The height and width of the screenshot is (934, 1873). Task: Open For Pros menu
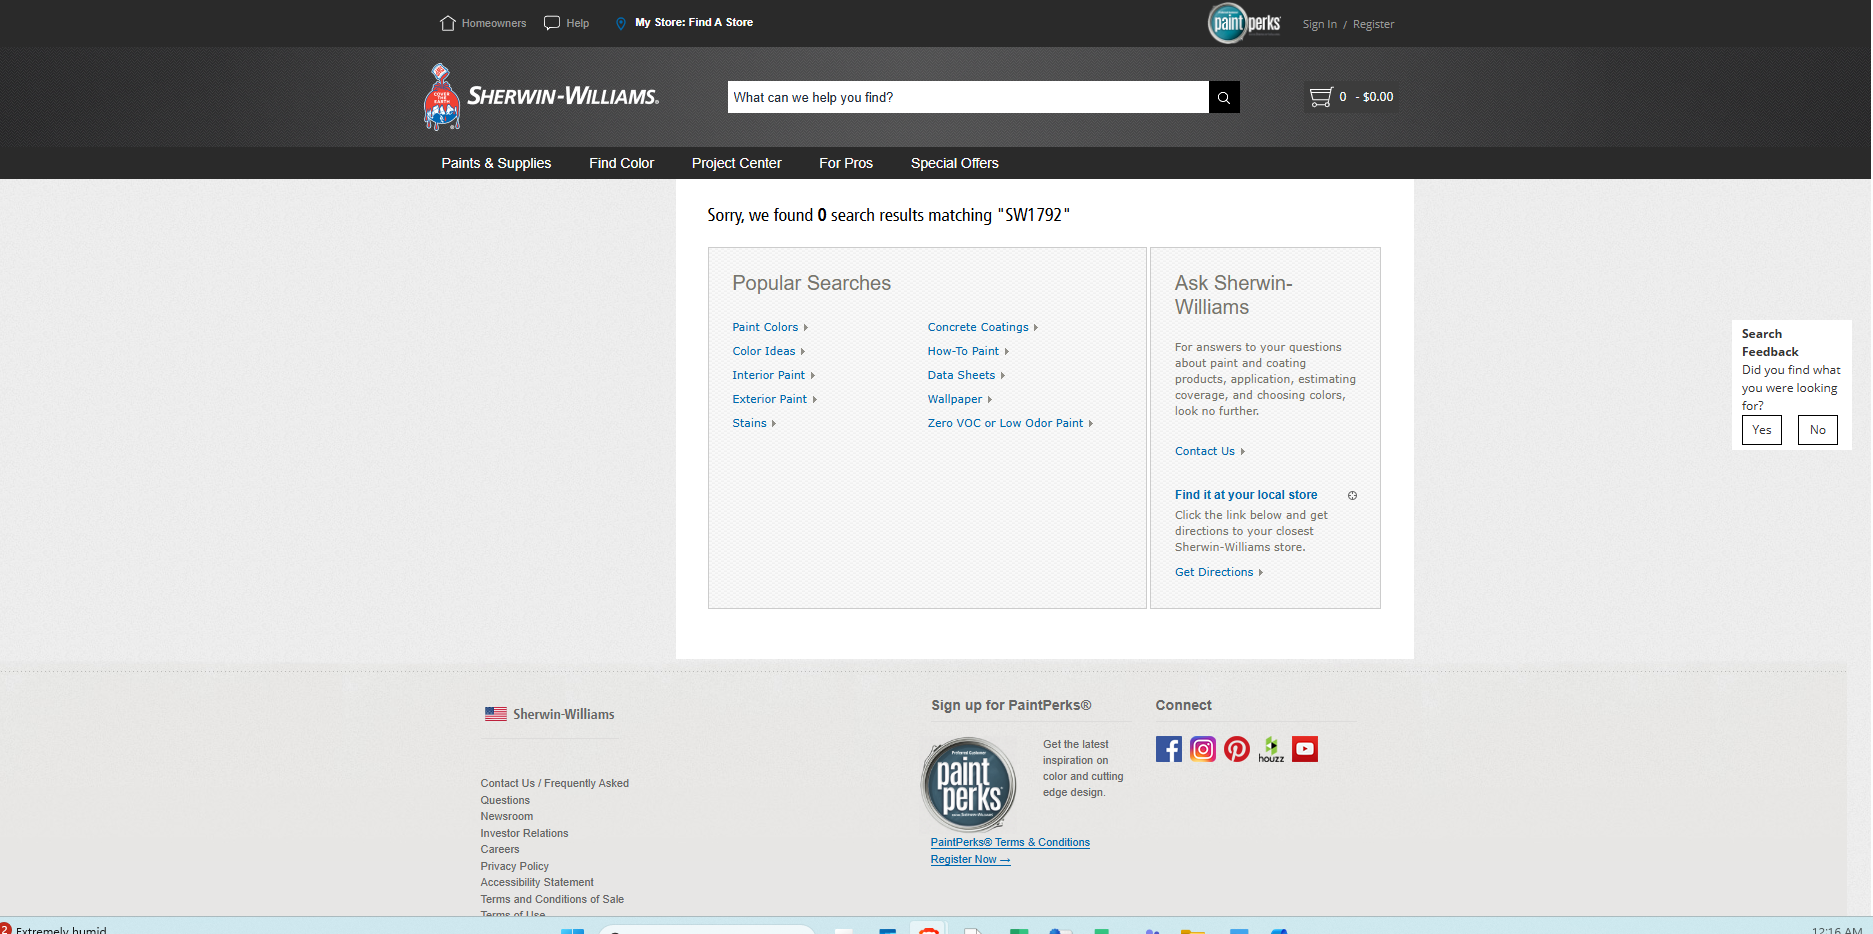coord(846,163)
